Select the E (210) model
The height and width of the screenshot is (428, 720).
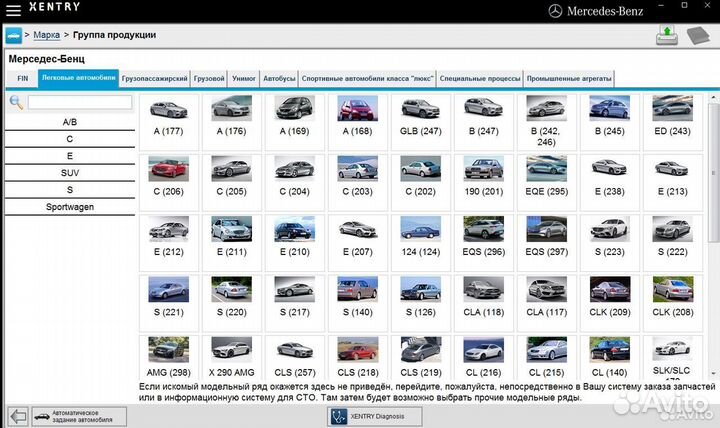tap(294, 243)
